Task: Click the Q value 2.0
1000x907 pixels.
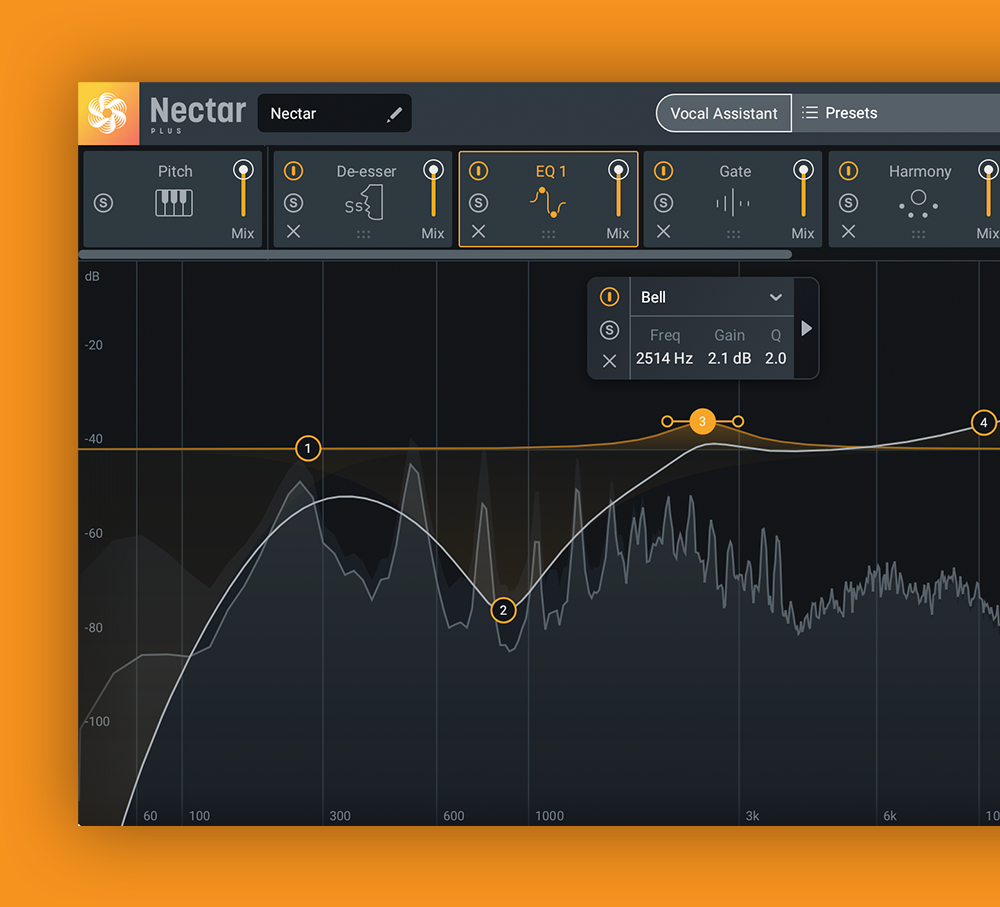Action: [776, 358]
